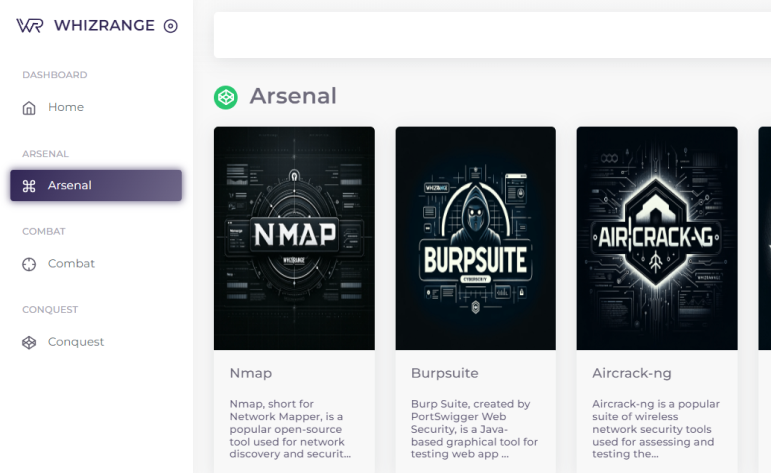
Task: Open the Aircrack-ng cover image
Action: (x=657, y=238)
